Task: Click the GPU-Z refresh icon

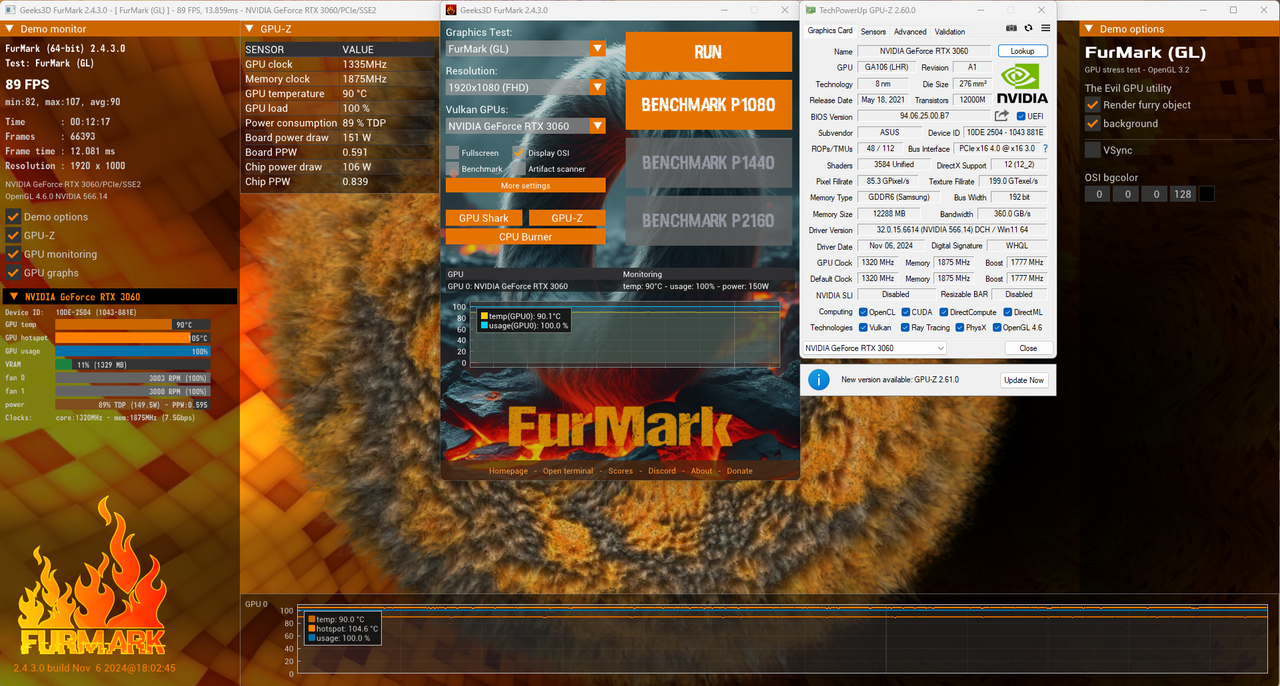Action: click(1028, 28)
